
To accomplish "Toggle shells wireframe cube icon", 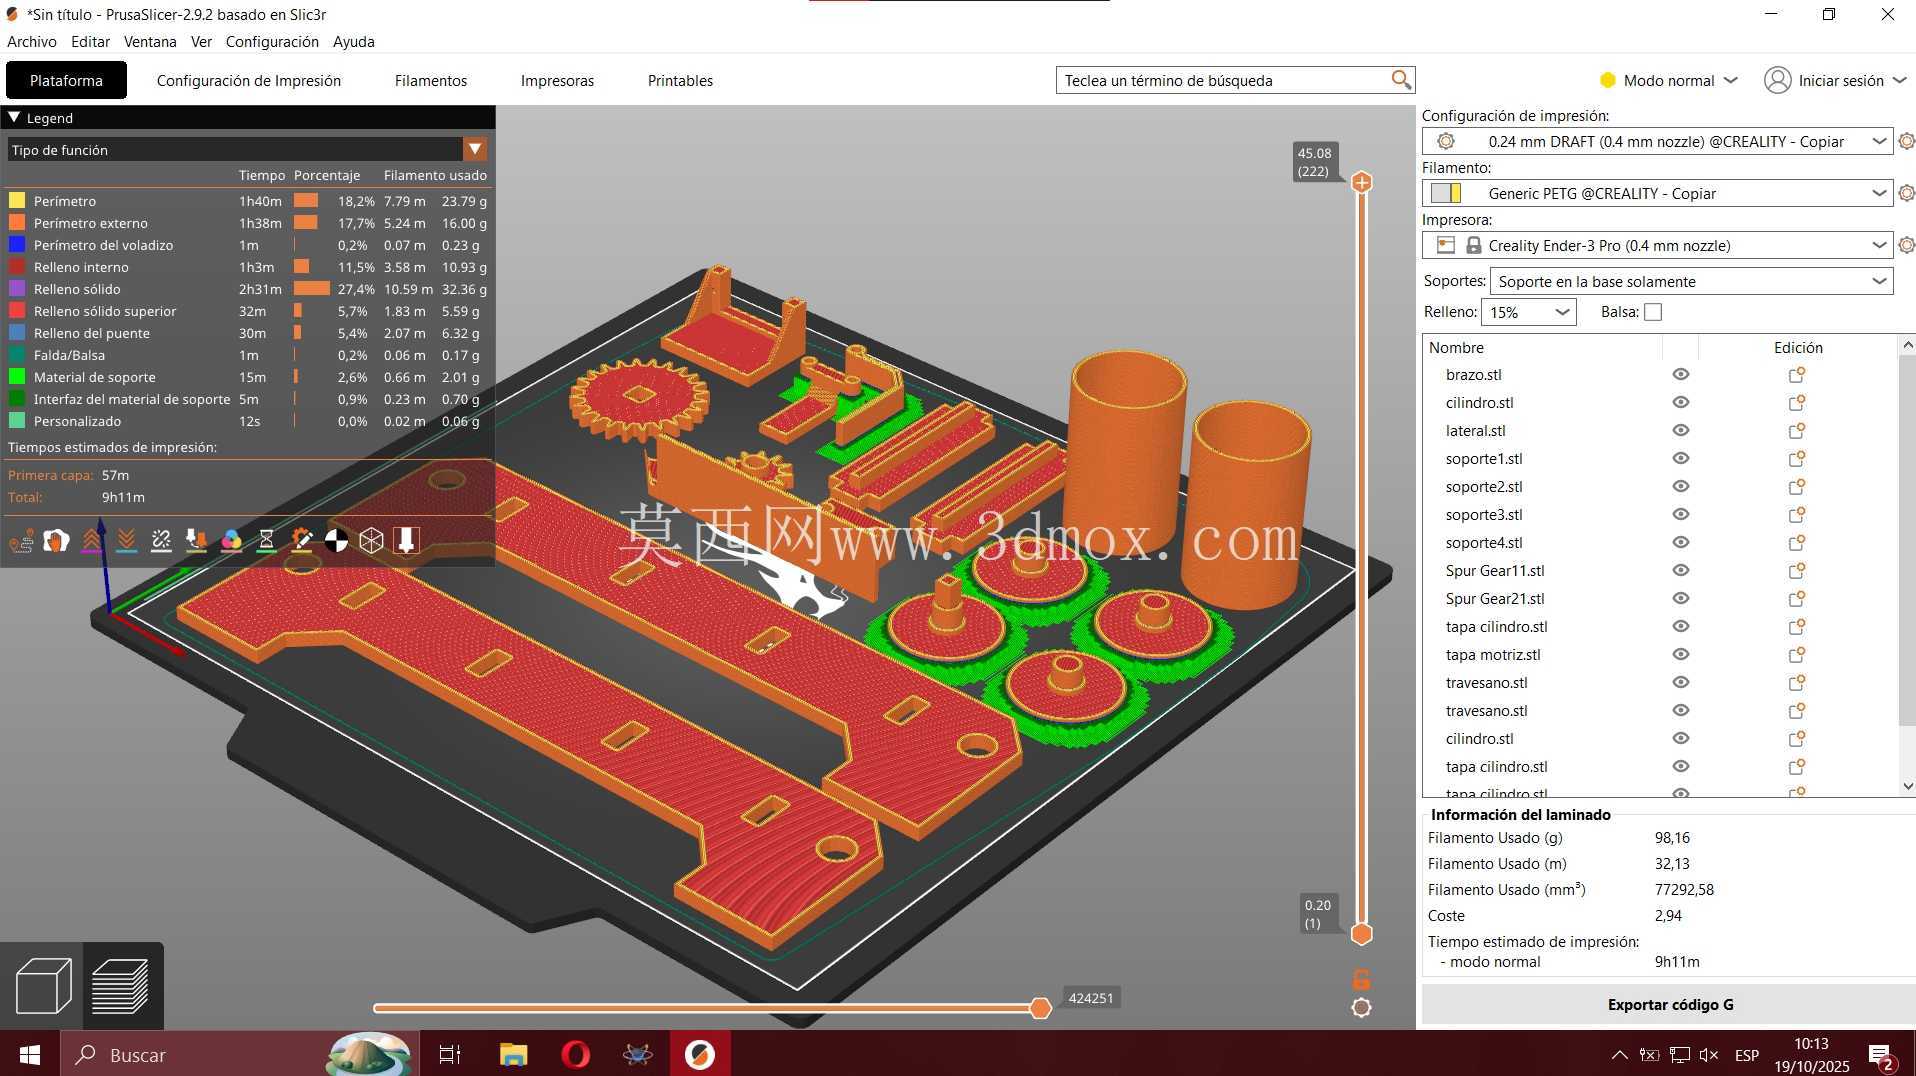I will coord(371,541).
